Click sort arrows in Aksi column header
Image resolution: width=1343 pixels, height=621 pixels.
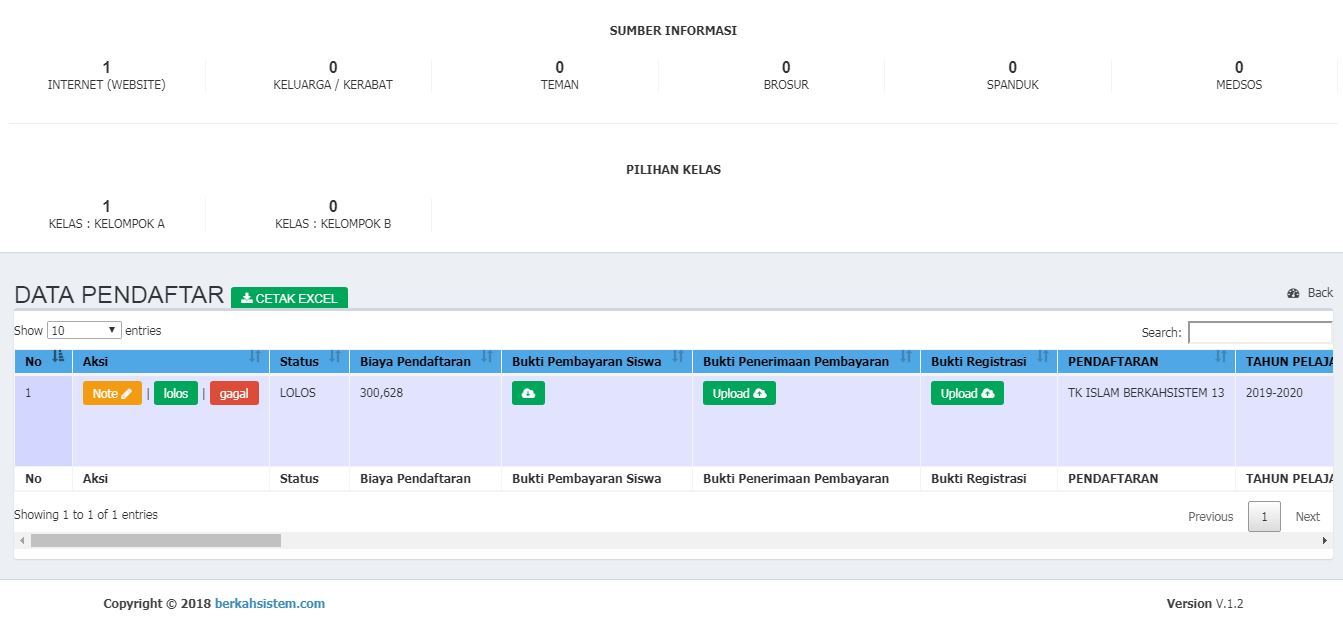point(255,358)
